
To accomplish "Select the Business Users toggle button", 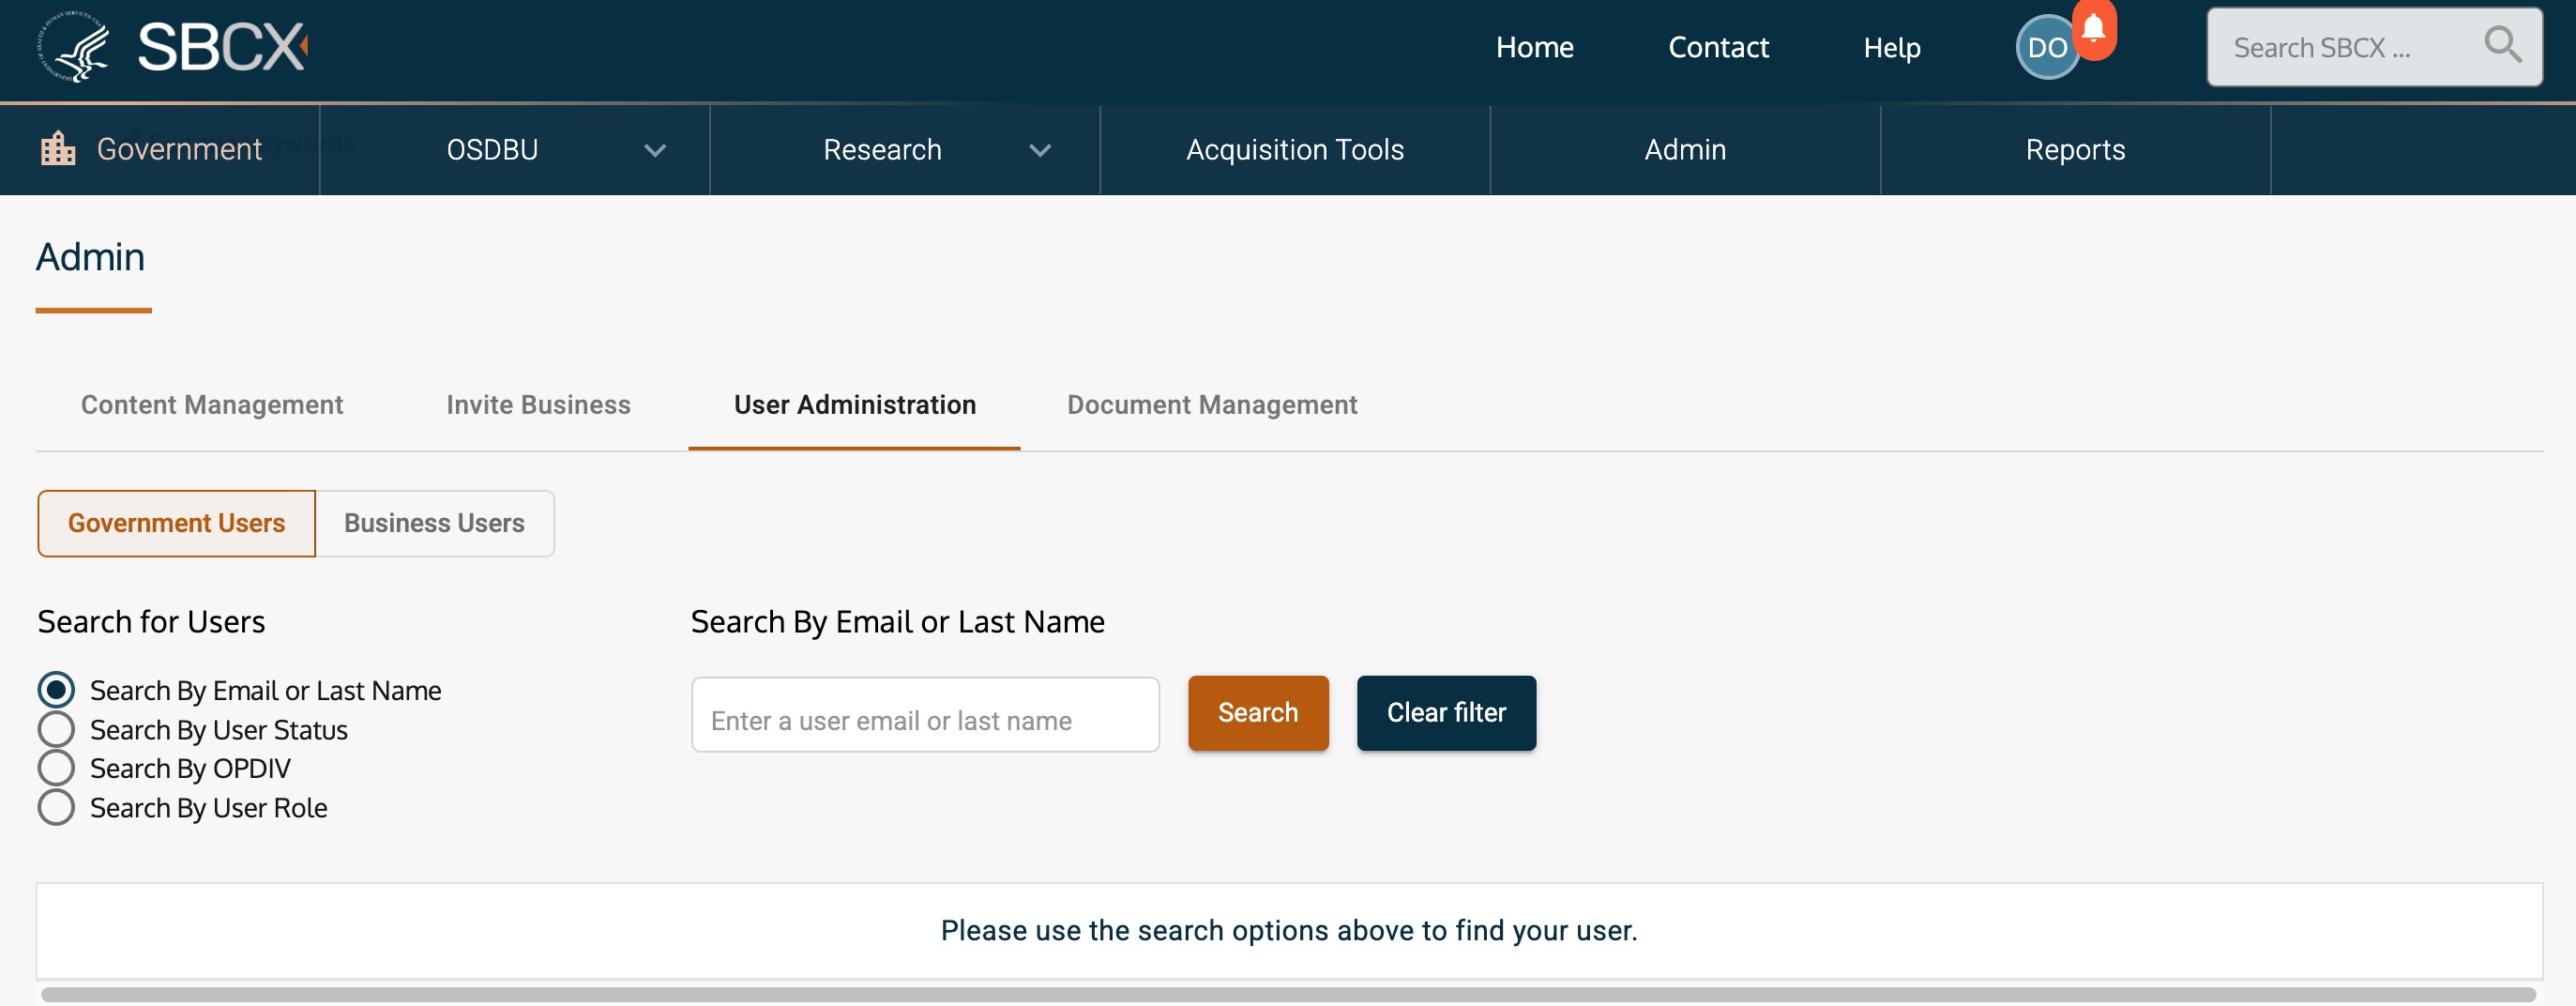I will pos(434,523).
